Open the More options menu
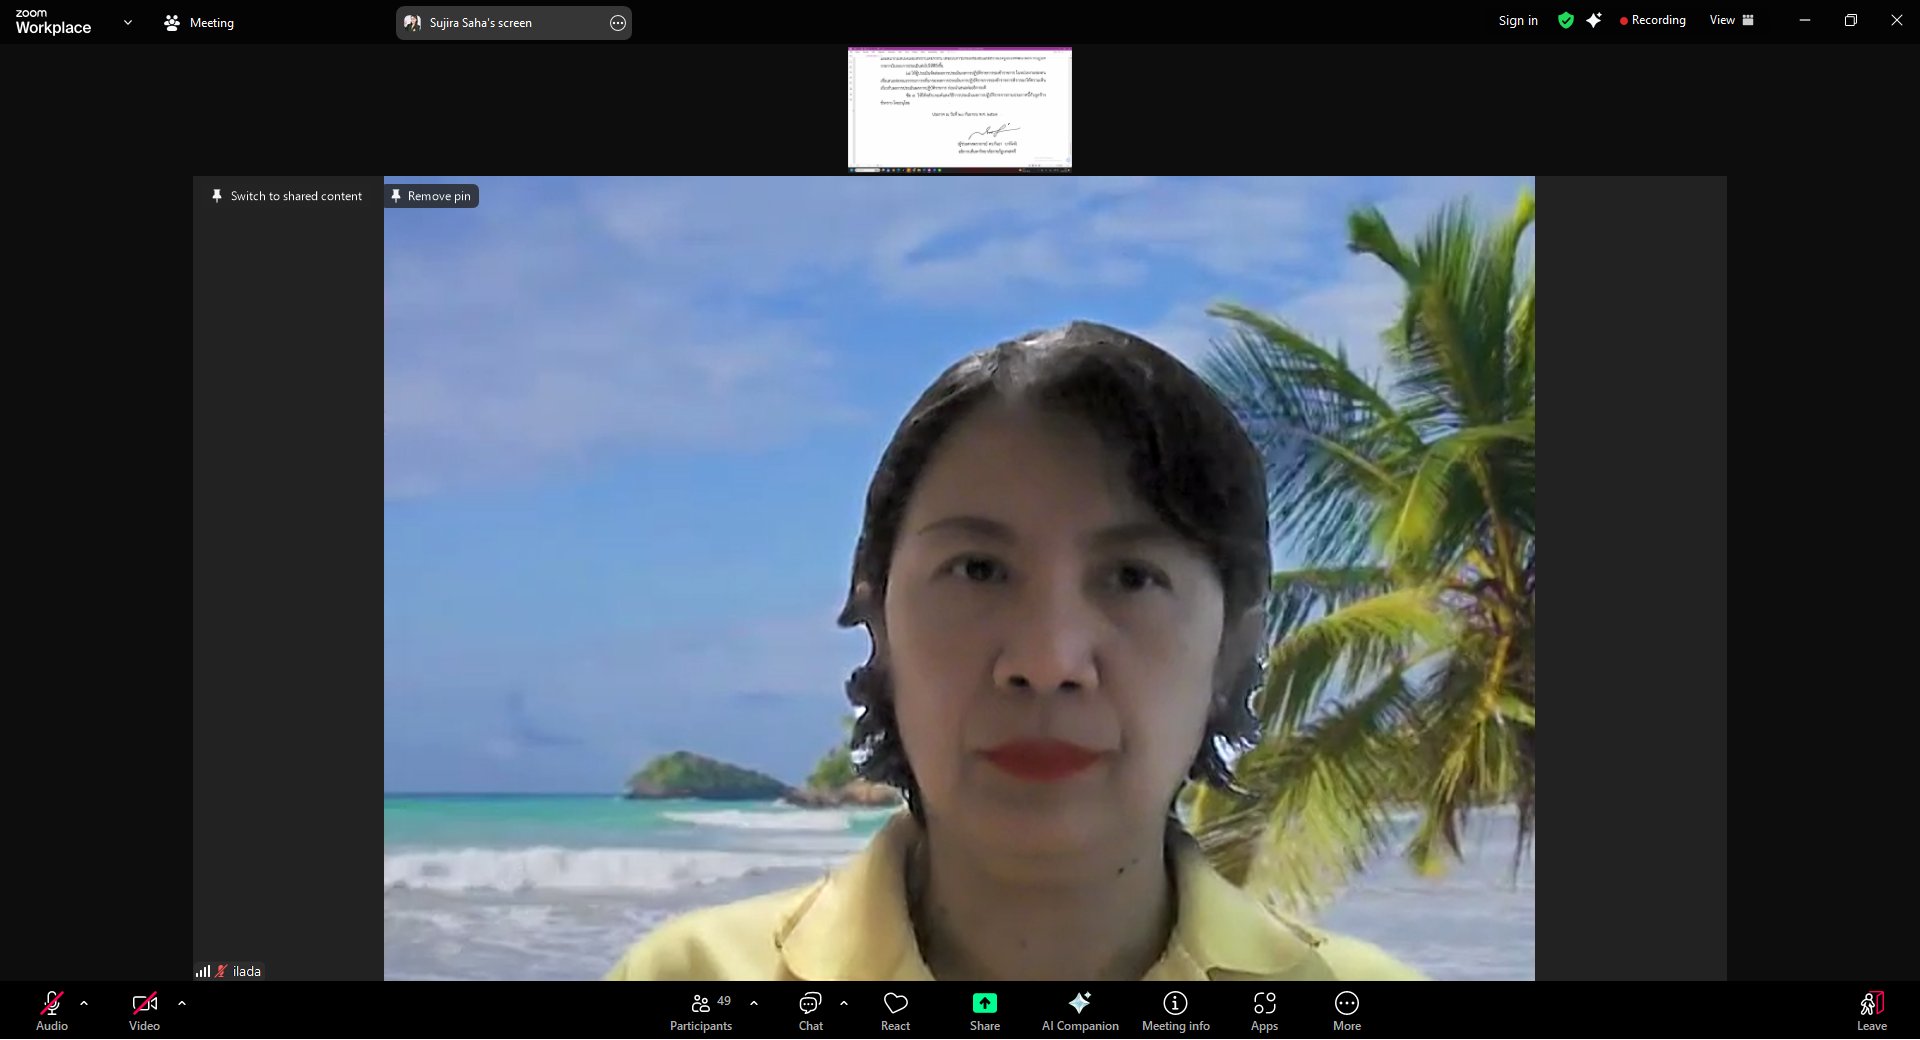 [x=1346, y=1010]
